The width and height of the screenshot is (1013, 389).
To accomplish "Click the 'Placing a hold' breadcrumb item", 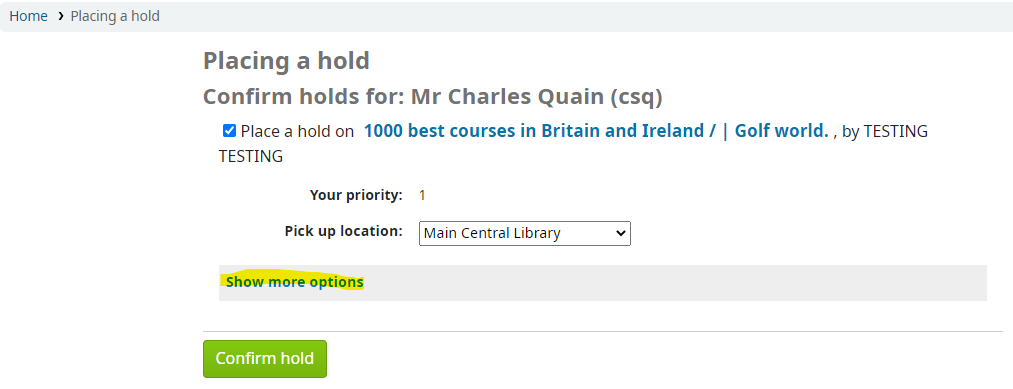I will [x=115, y=16].
